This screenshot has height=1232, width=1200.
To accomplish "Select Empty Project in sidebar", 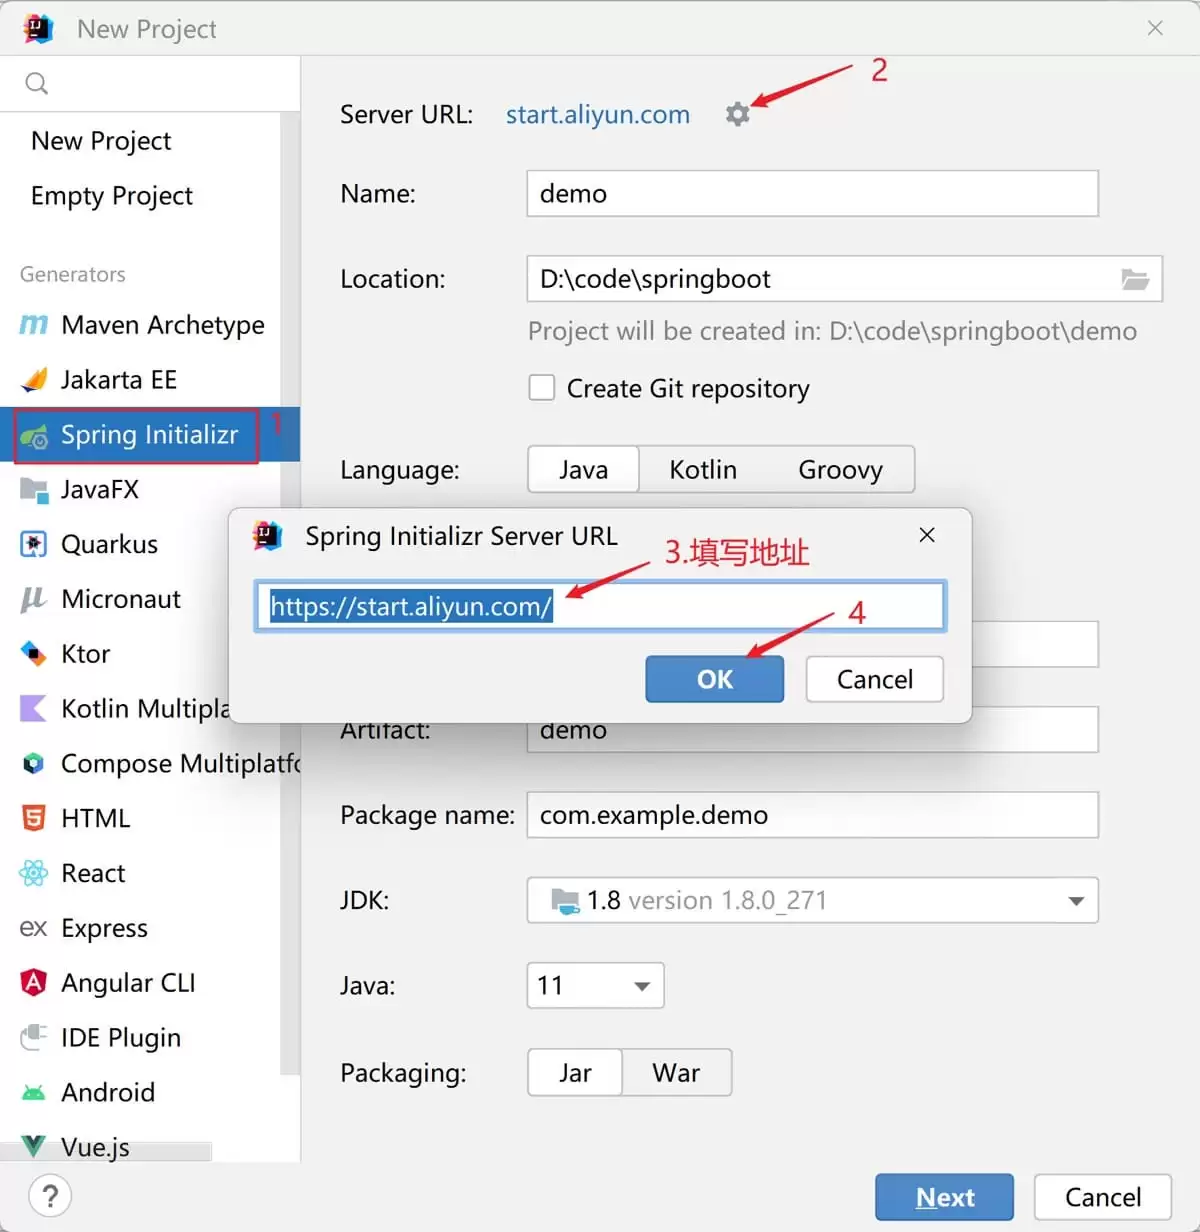I will click(112, 196).
